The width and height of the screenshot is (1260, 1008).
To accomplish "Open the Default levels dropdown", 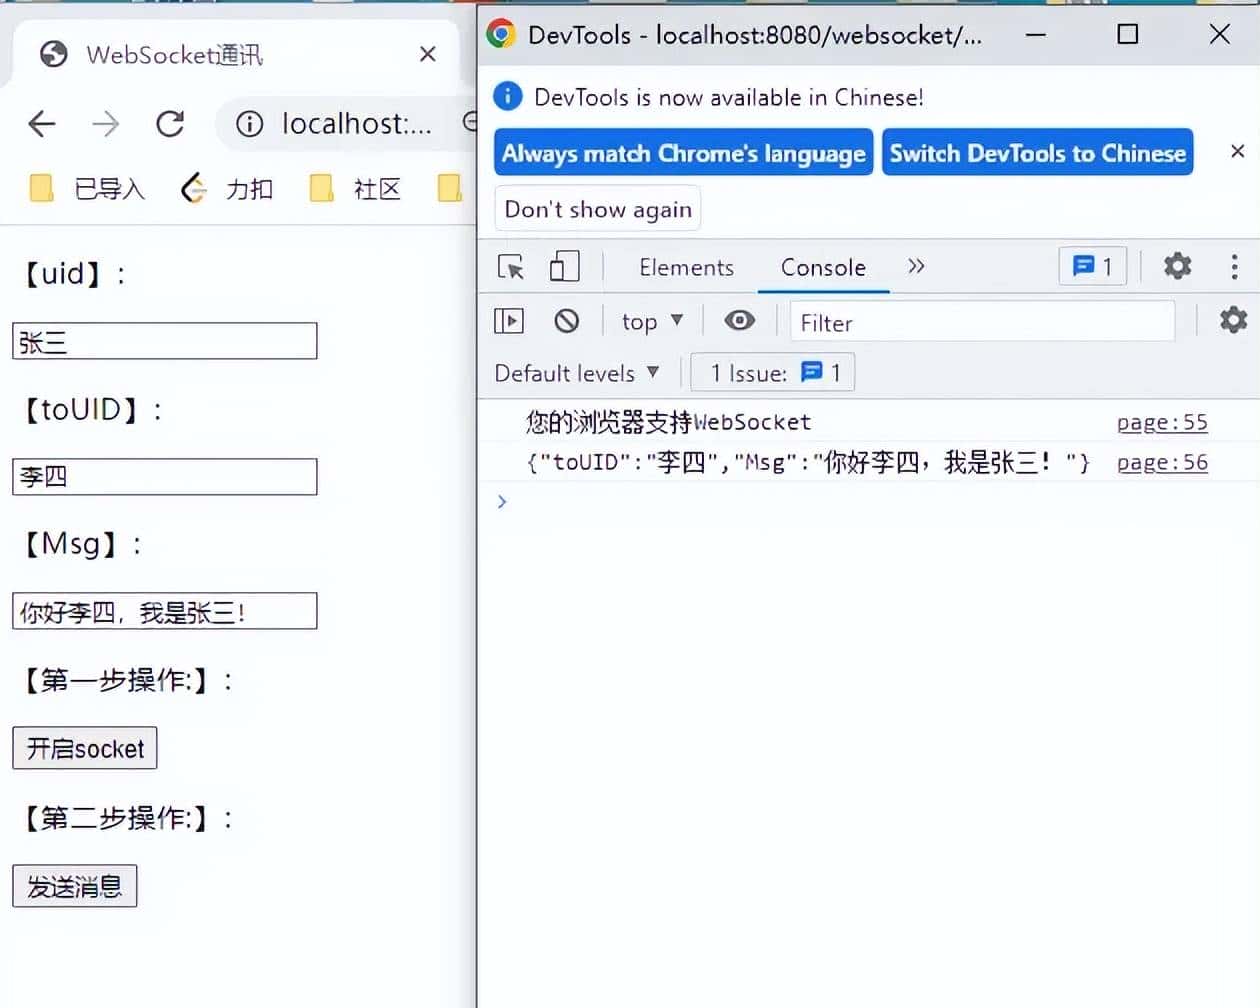I will tap(576, 372).
